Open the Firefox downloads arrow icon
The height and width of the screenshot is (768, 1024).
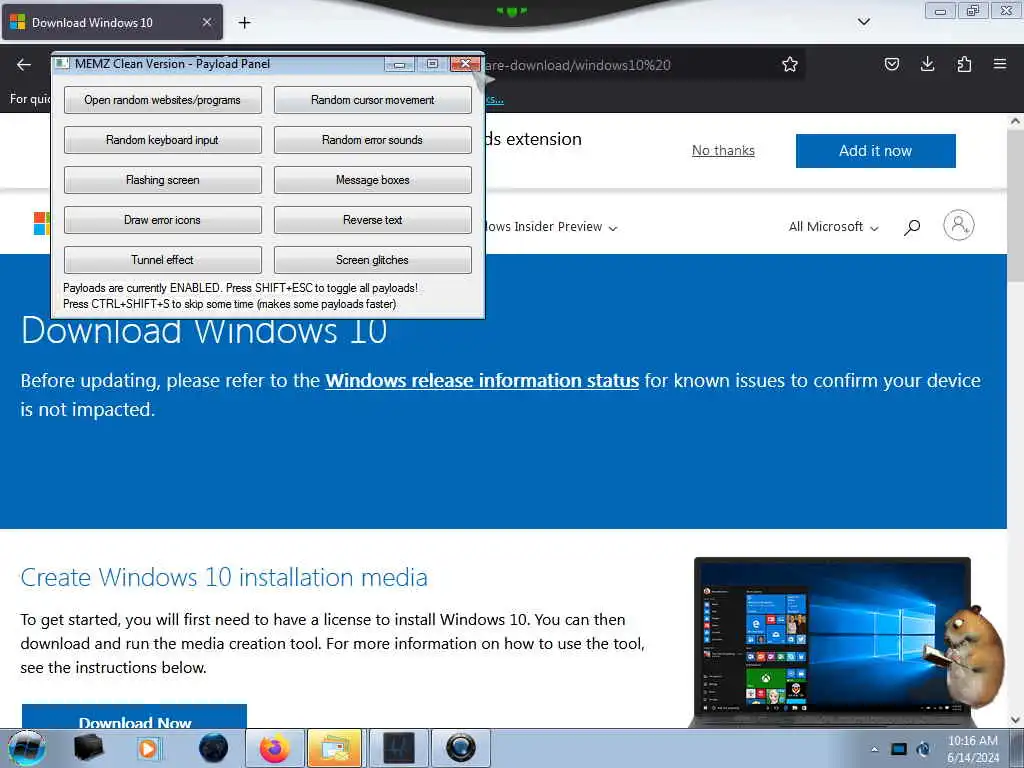click(927, 64)
